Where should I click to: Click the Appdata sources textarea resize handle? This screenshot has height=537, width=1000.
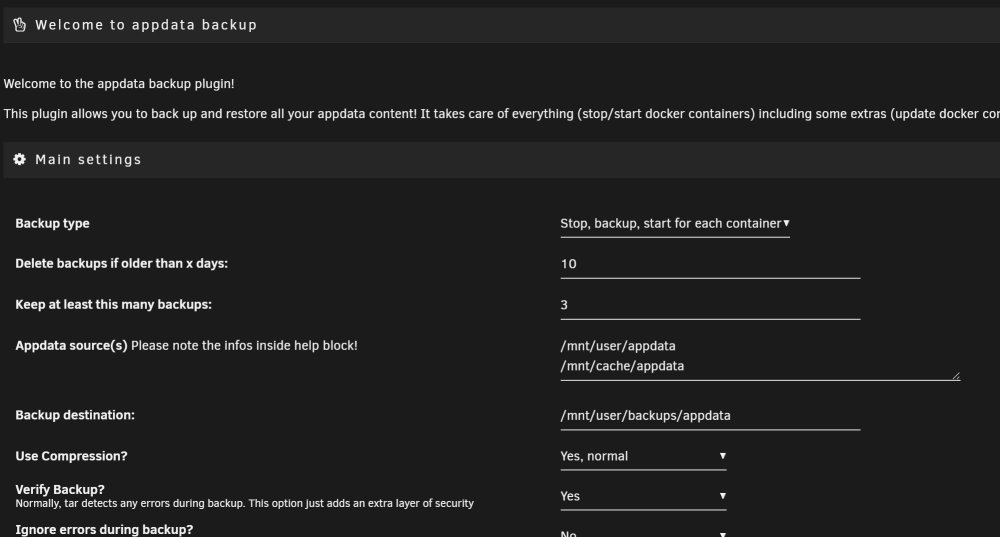click(x=955, y=376)
